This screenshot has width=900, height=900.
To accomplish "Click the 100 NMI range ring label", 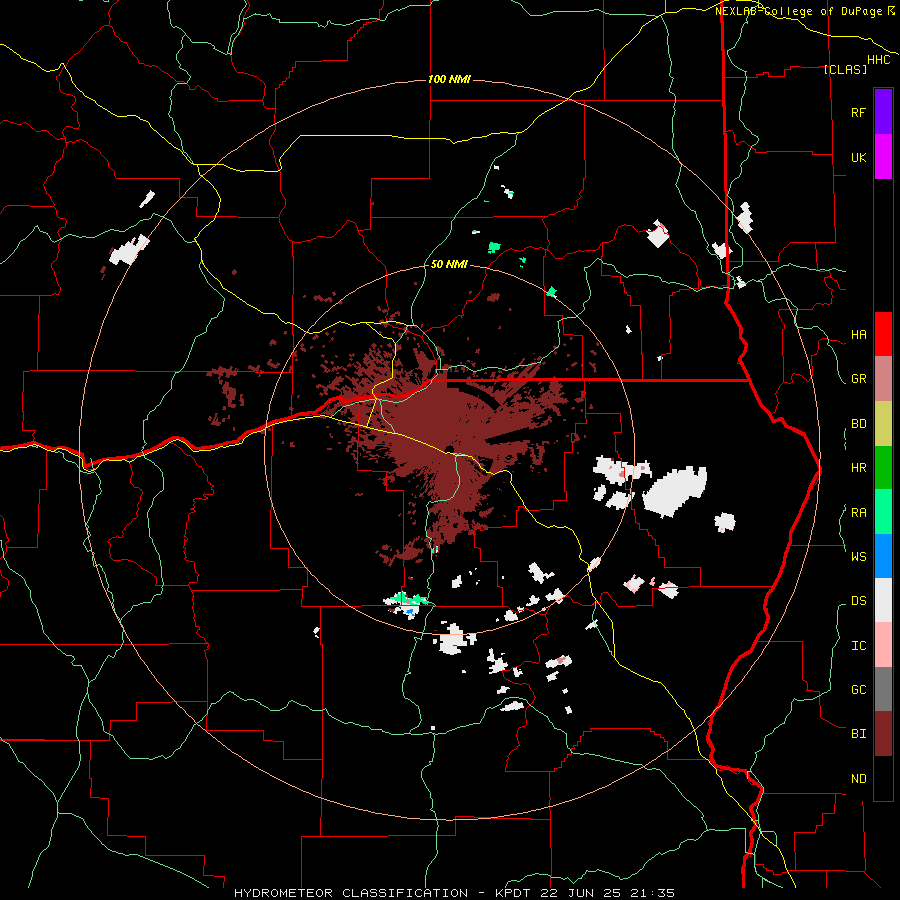I will (449, 79).
